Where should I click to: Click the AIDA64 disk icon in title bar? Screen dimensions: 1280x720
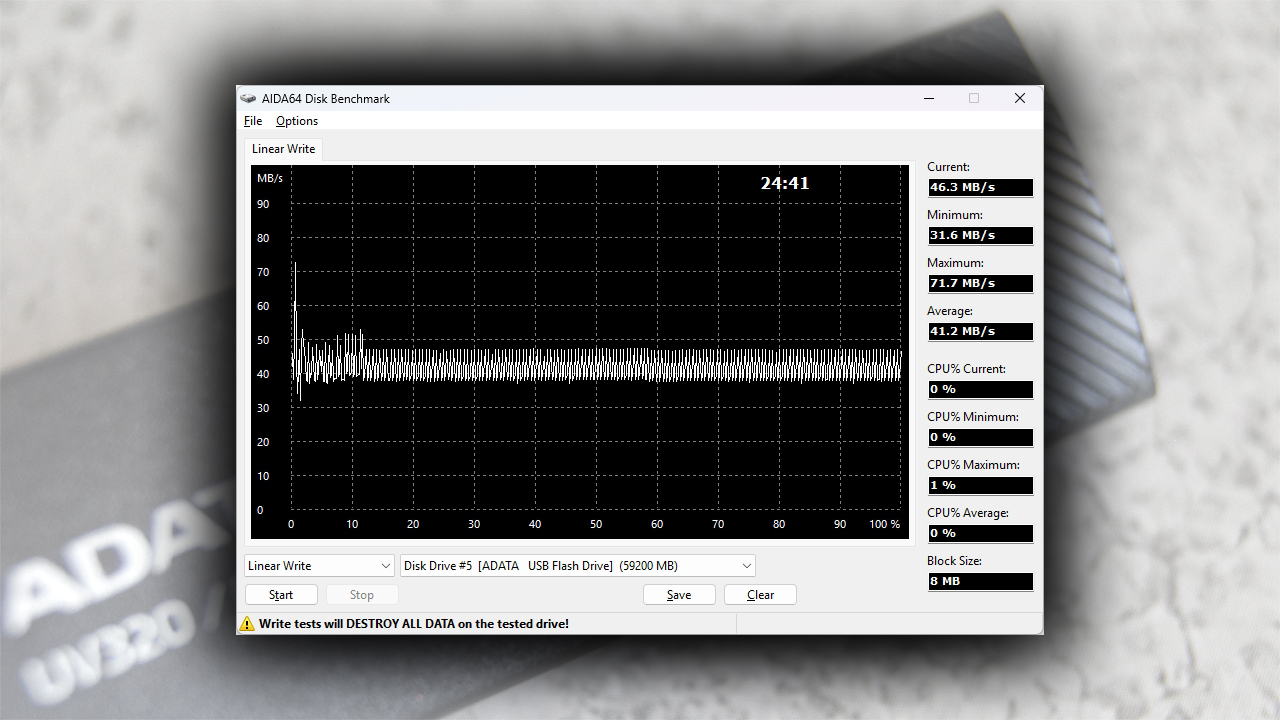pyautogui.click(x=248, y=98)
